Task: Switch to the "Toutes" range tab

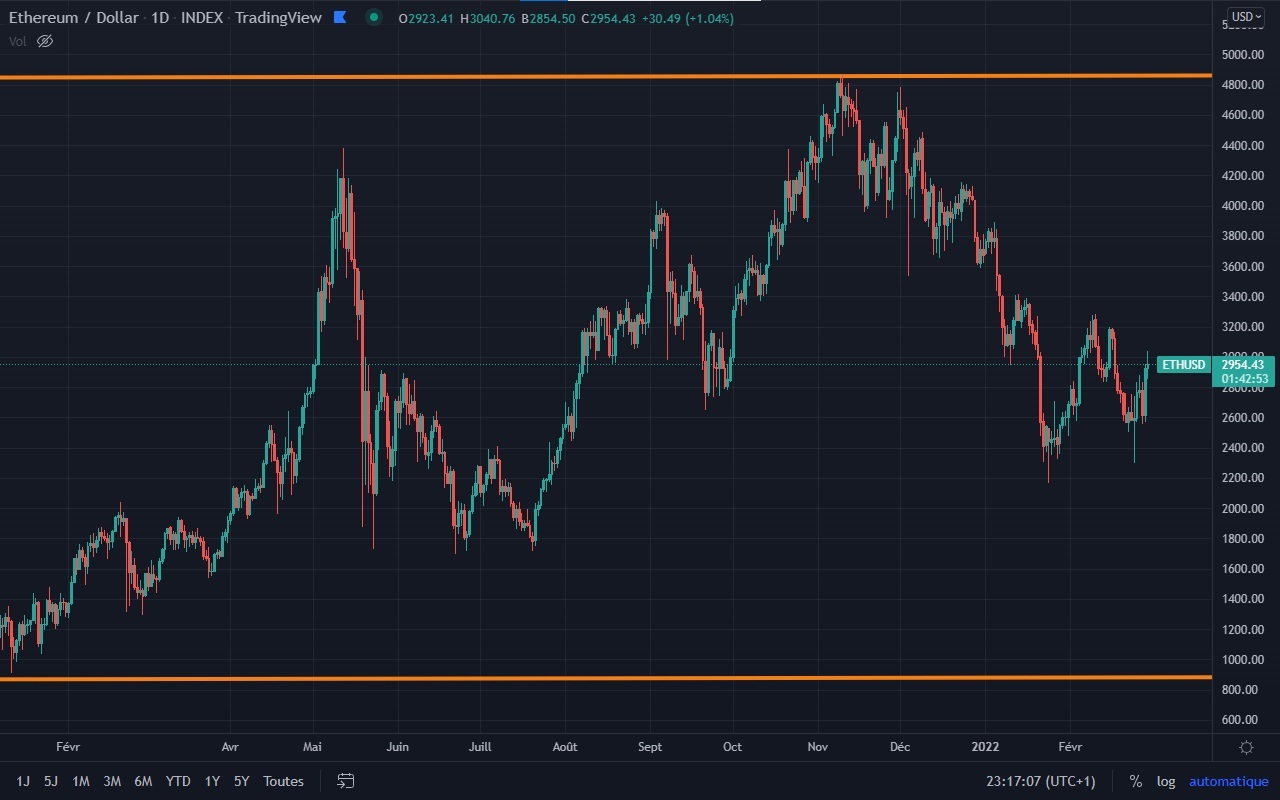Action: click(x=283, y=781)
